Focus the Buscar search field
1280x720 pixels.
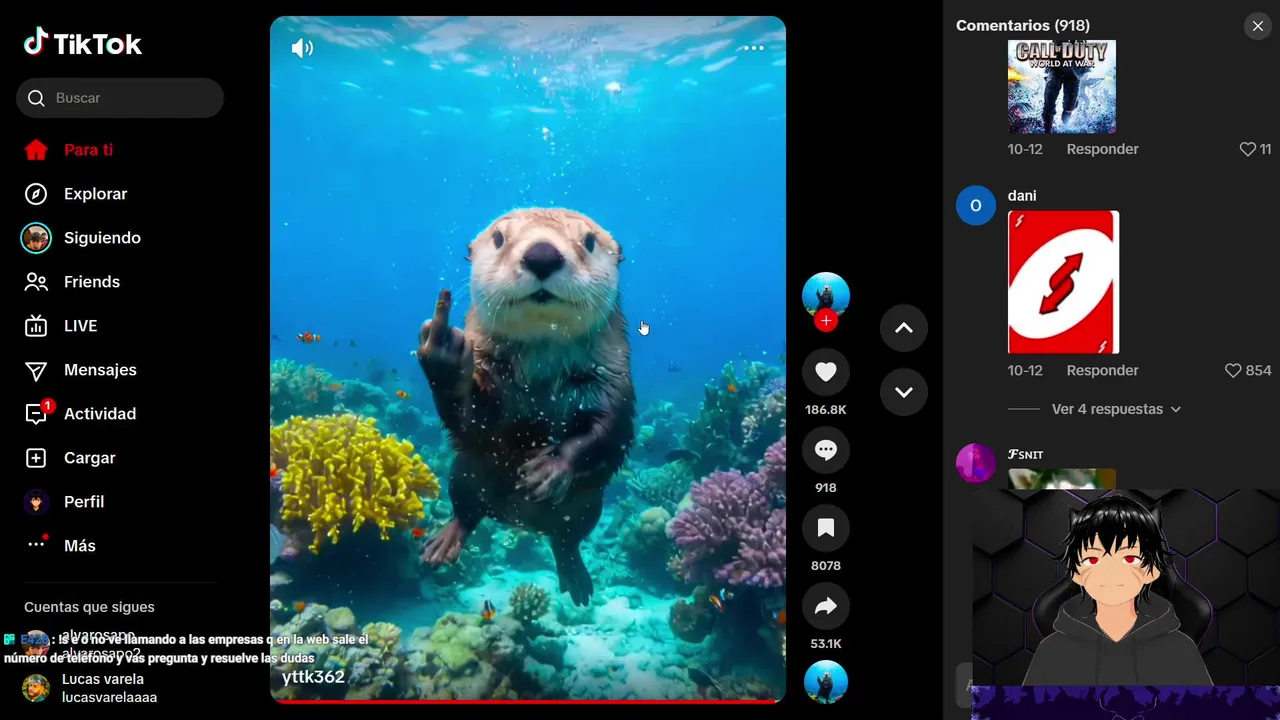[x=120, y=98]
